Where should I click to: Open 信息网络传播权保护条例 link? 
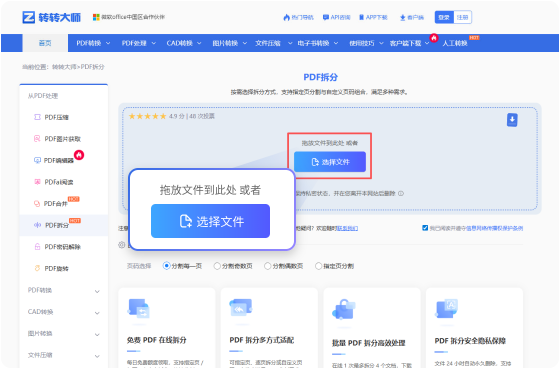pos(495,228)
